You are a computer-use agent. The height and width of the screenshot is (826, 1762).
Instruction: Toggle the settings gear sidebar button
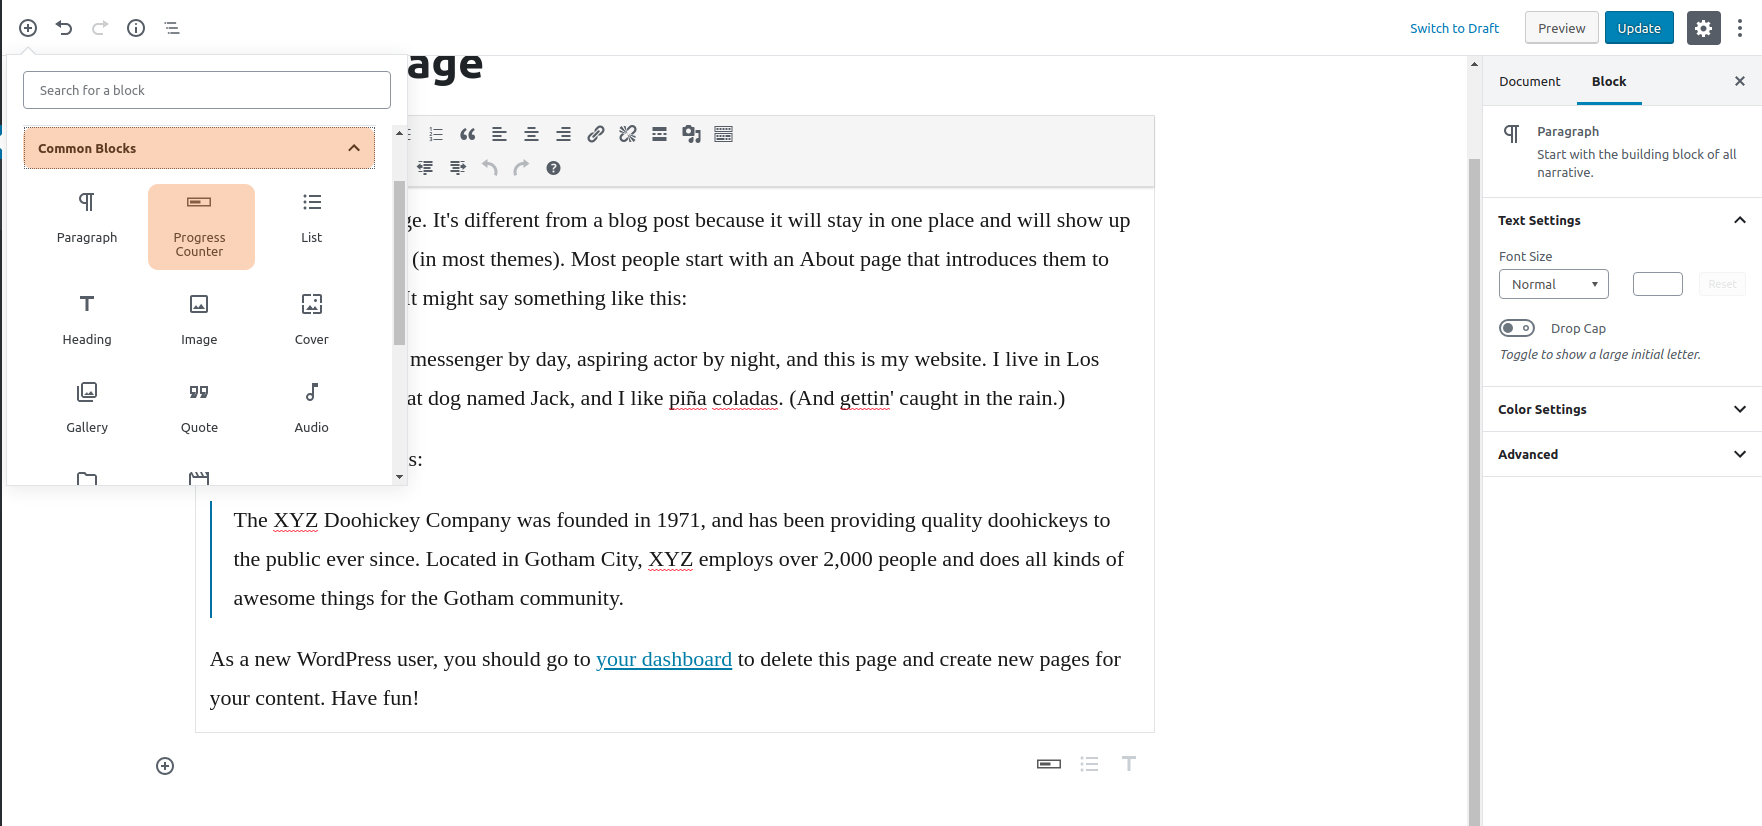click(1704, 28)
